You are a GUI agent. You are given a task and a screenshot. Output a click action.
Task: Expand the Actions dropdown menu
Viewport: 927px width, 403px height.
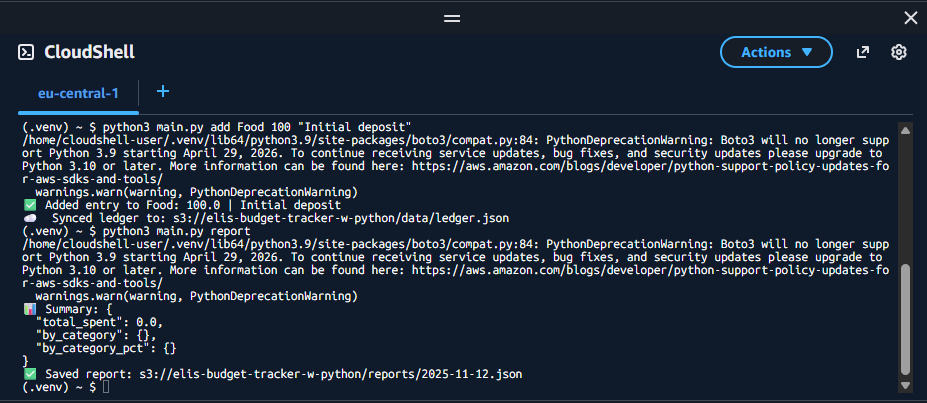point(777,52)
